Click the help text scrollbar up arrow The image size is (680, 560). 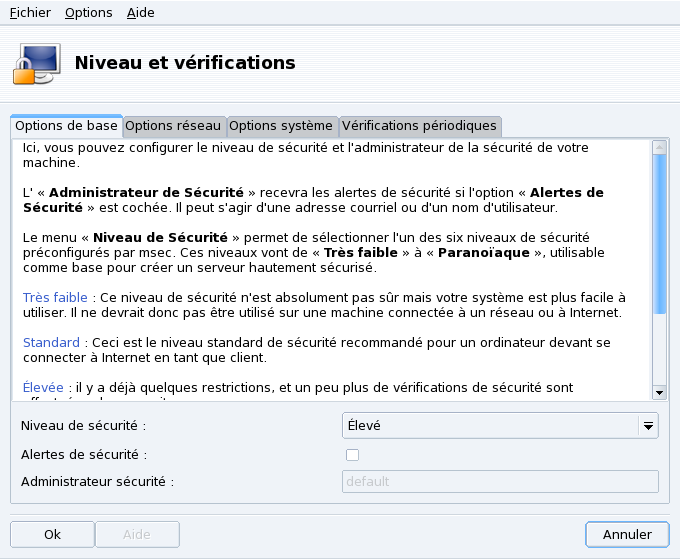tap(659, 148)
